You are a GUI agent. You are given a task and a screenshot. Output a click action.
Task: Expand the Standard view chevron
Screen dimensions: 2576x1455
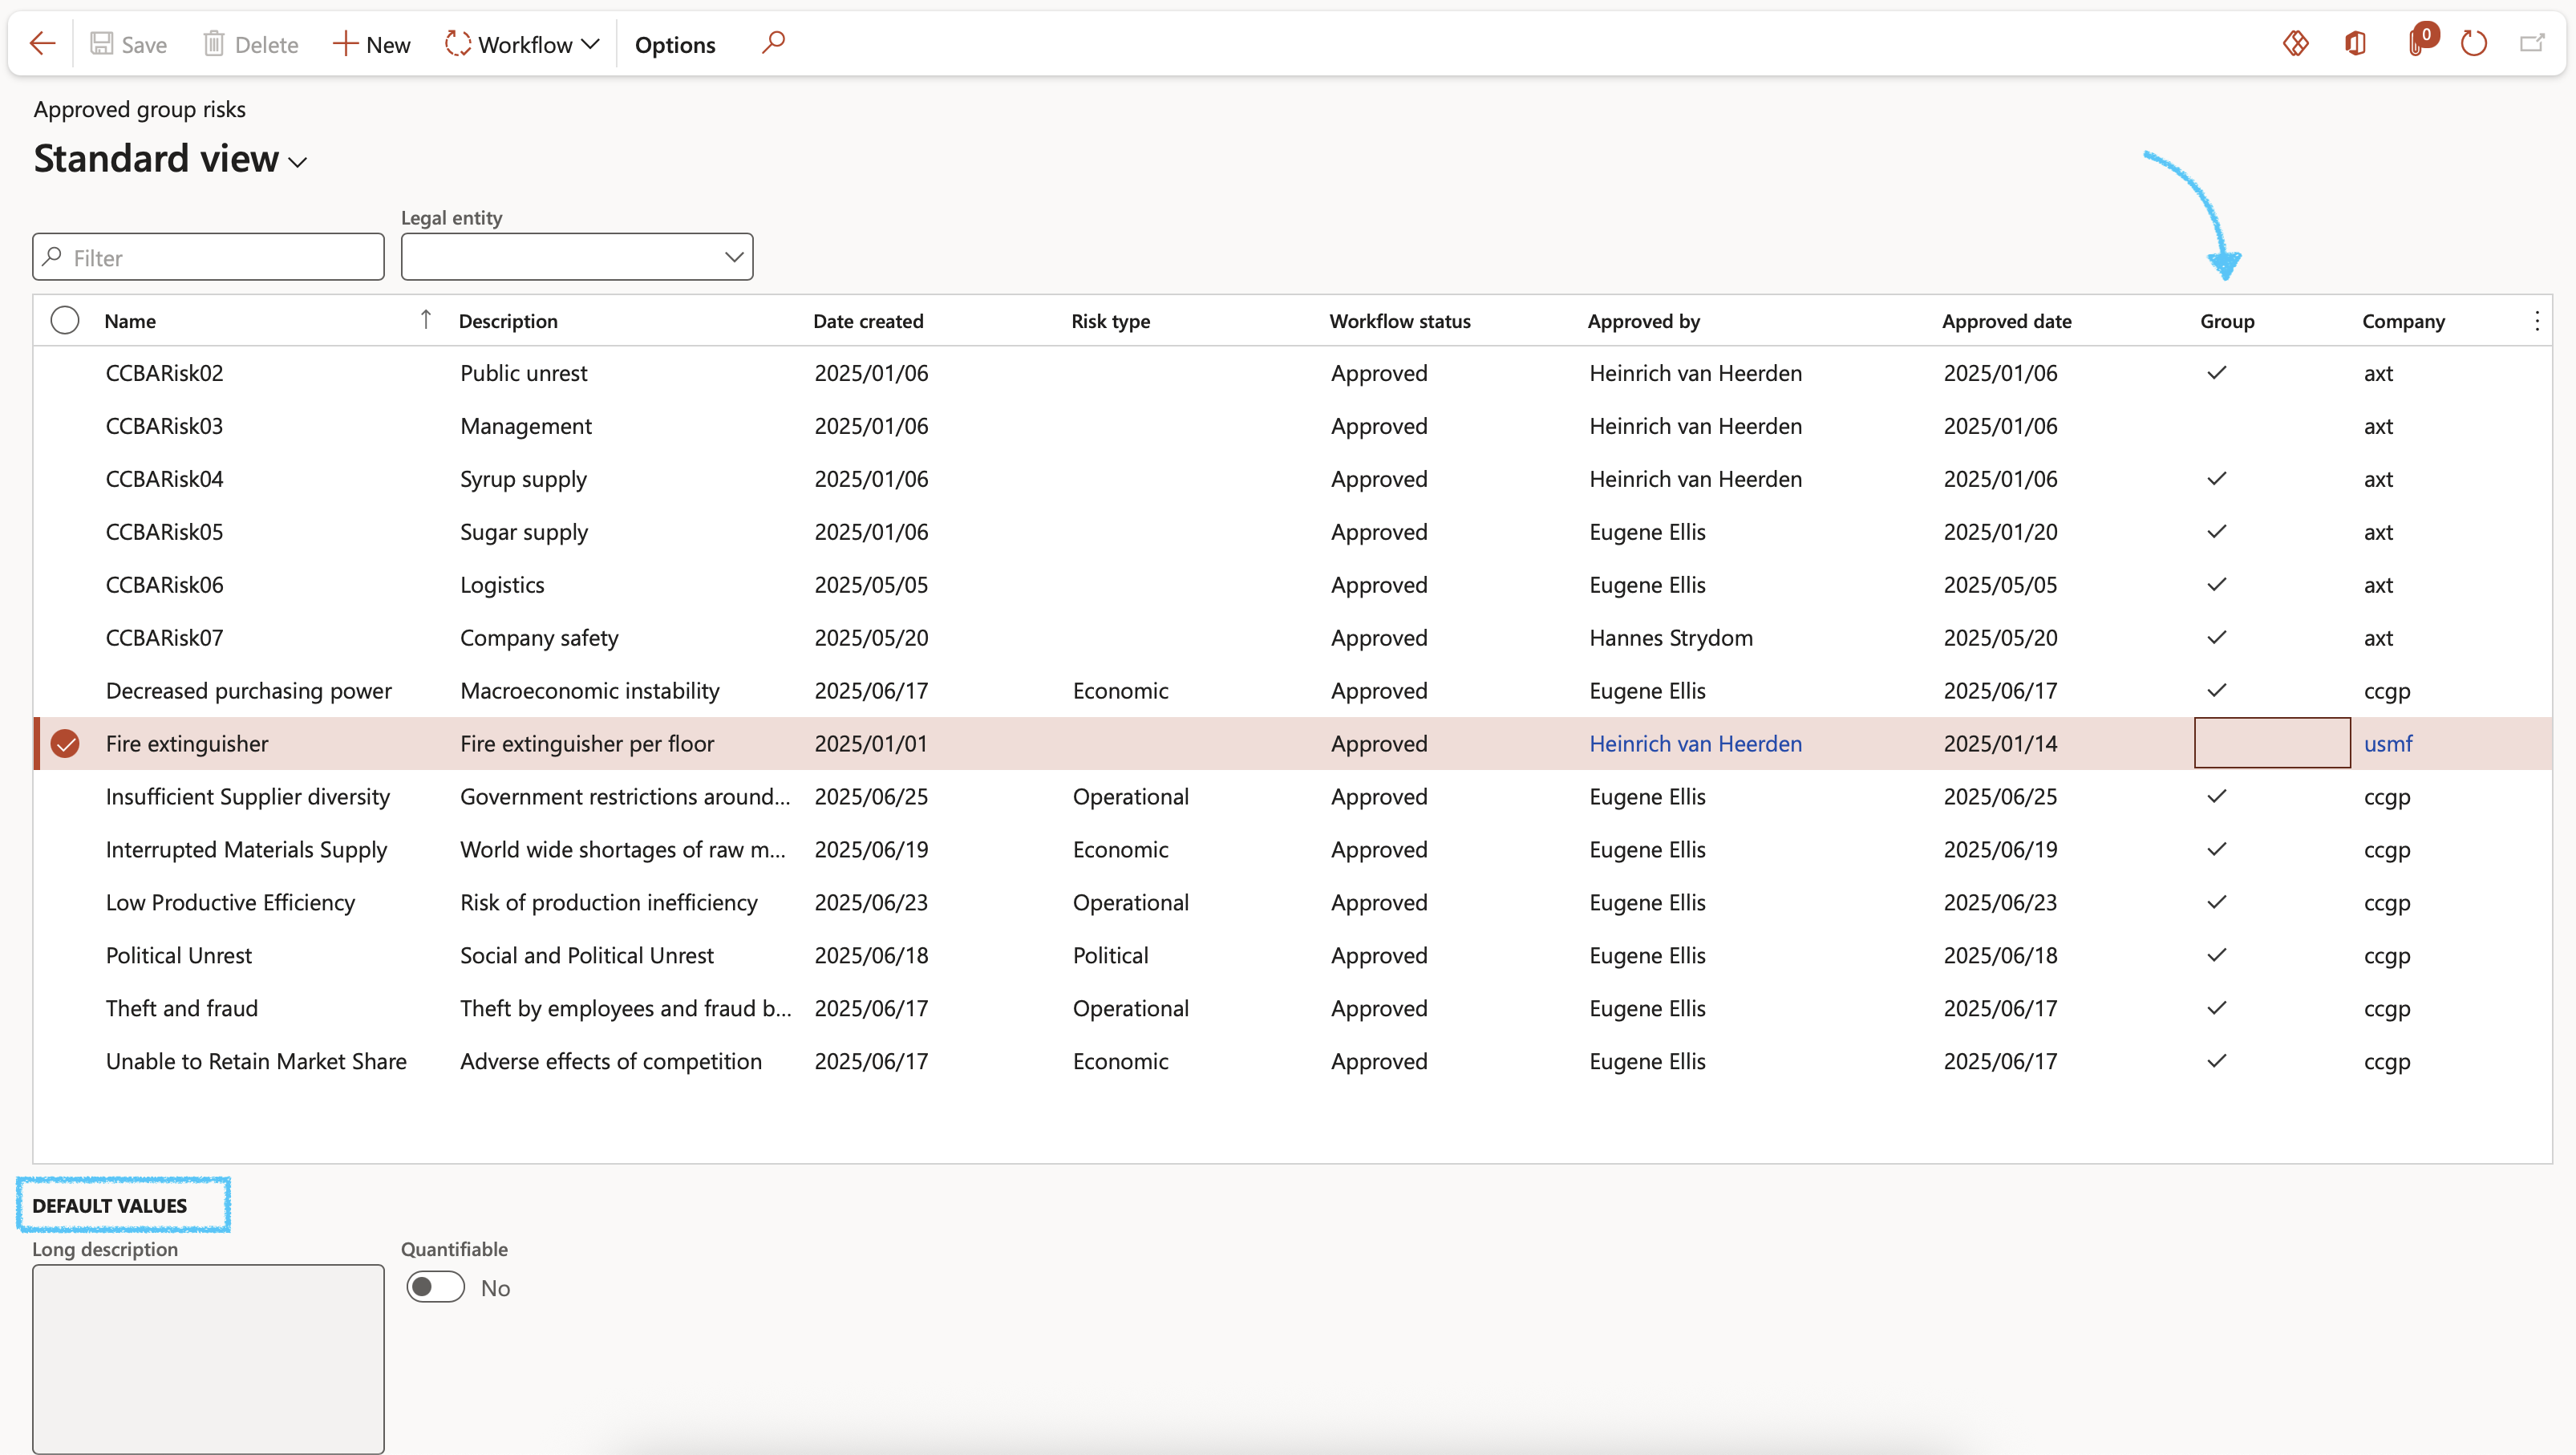click(297, 162)
